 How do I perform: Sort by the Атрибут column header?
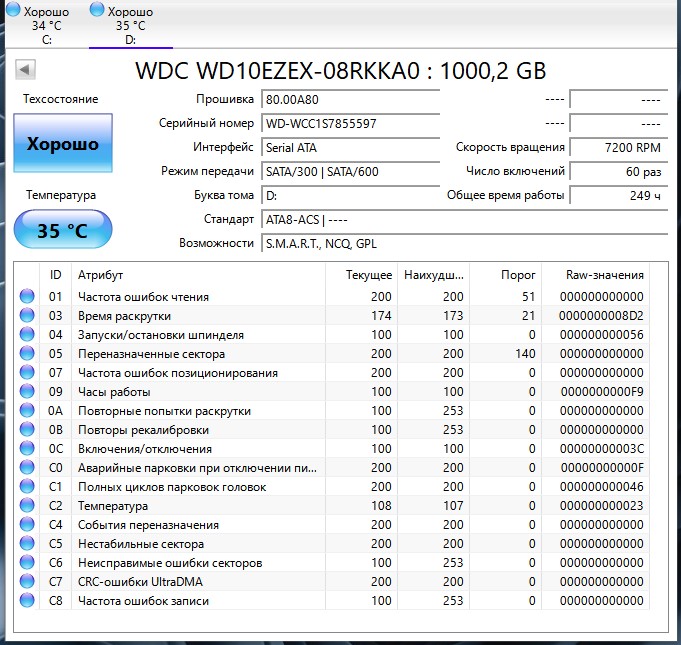click(x=200, y=275)
